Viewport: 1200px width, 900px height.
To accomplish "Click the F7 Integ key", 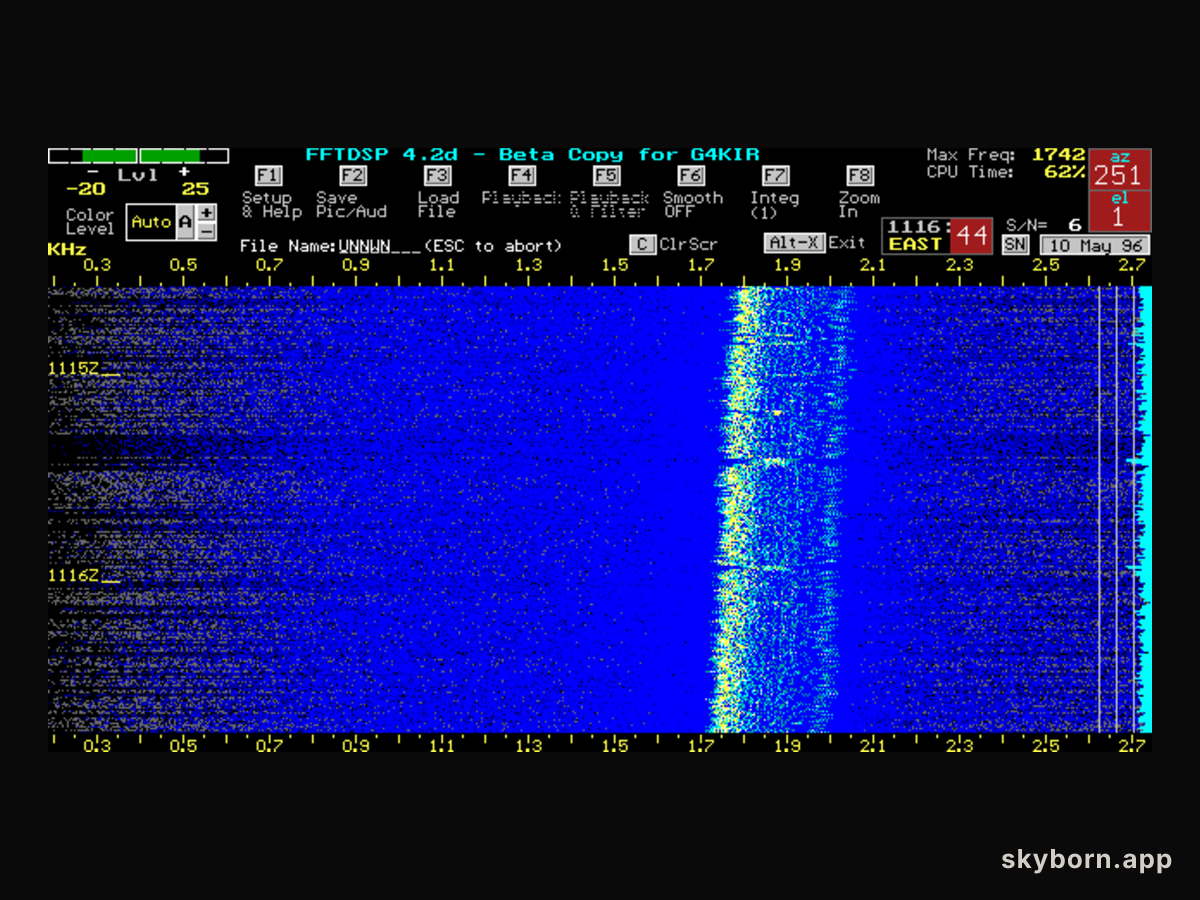I will 775,176.
